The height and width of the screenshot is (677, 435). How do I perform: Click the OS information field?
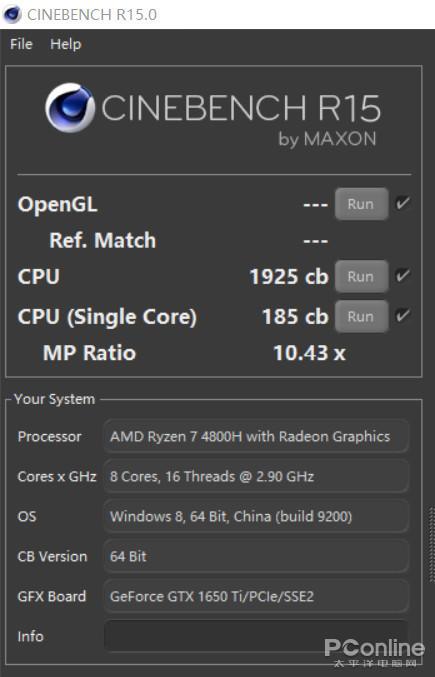[256, 516]
